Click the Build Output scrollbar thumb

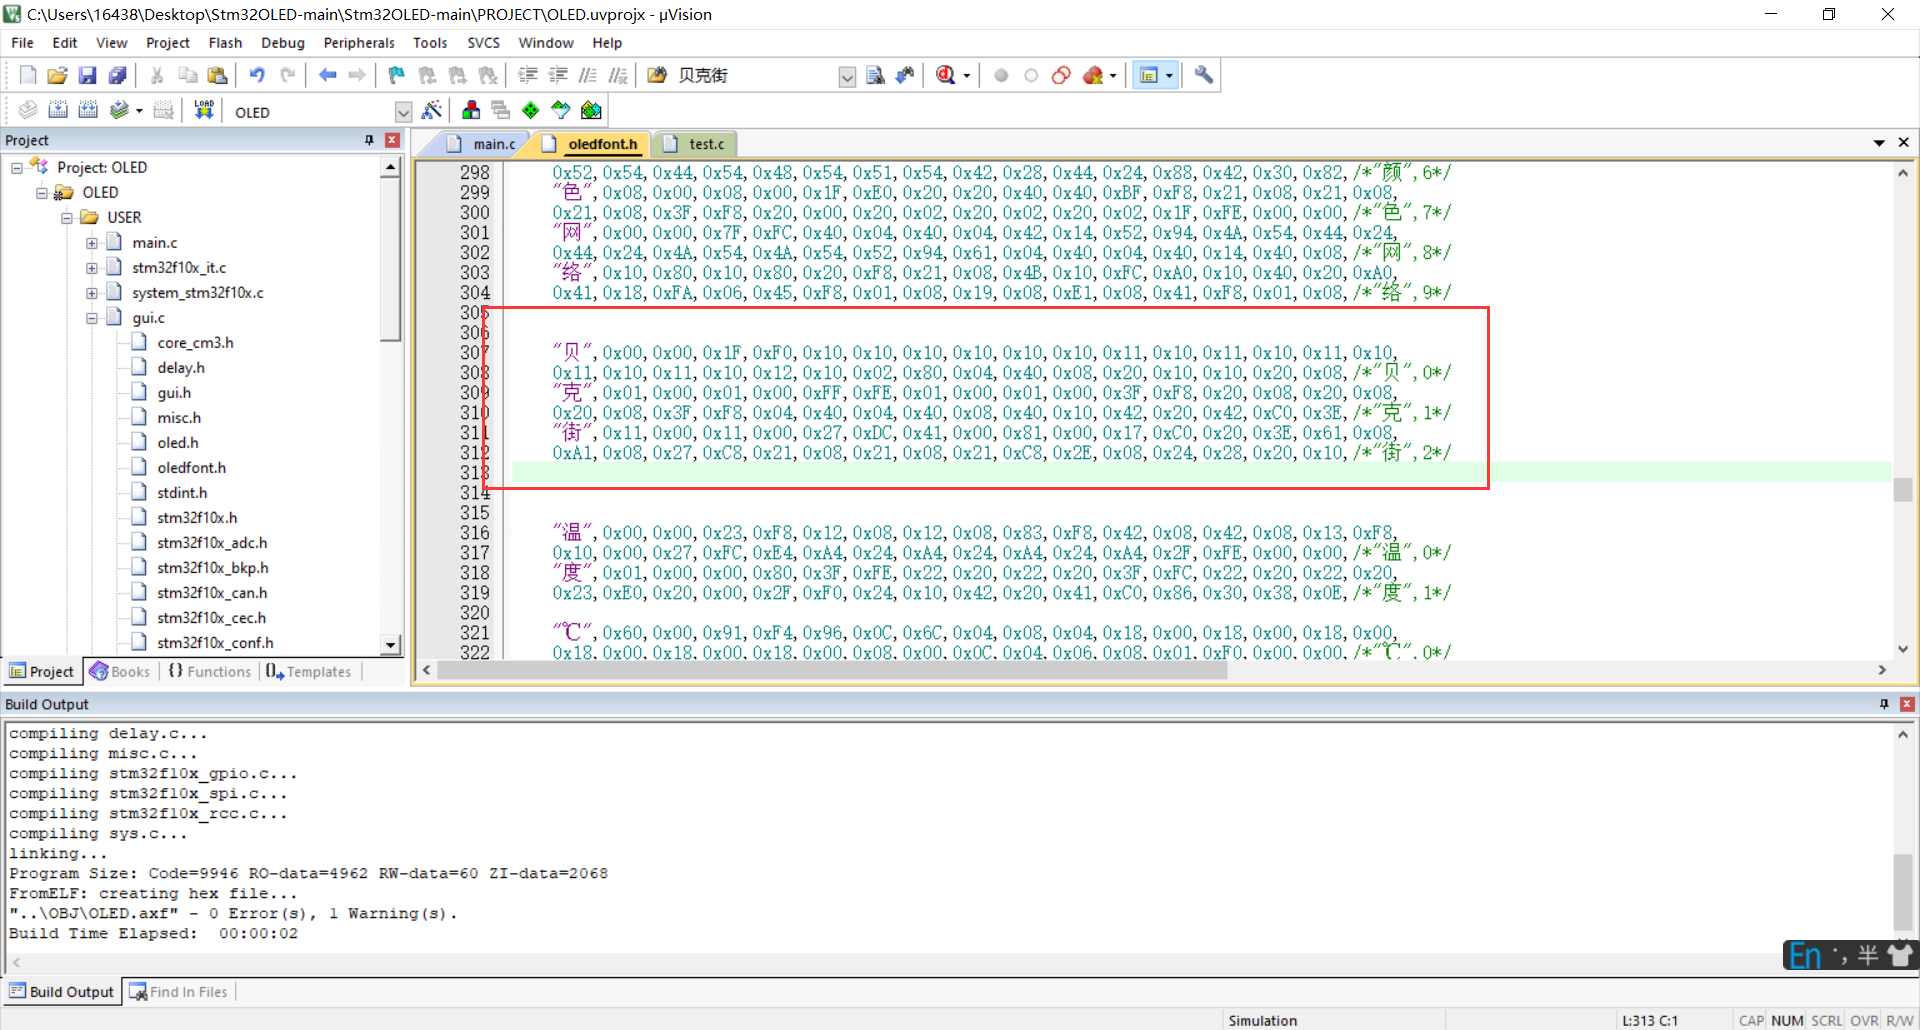click(x=1903, y=893)
